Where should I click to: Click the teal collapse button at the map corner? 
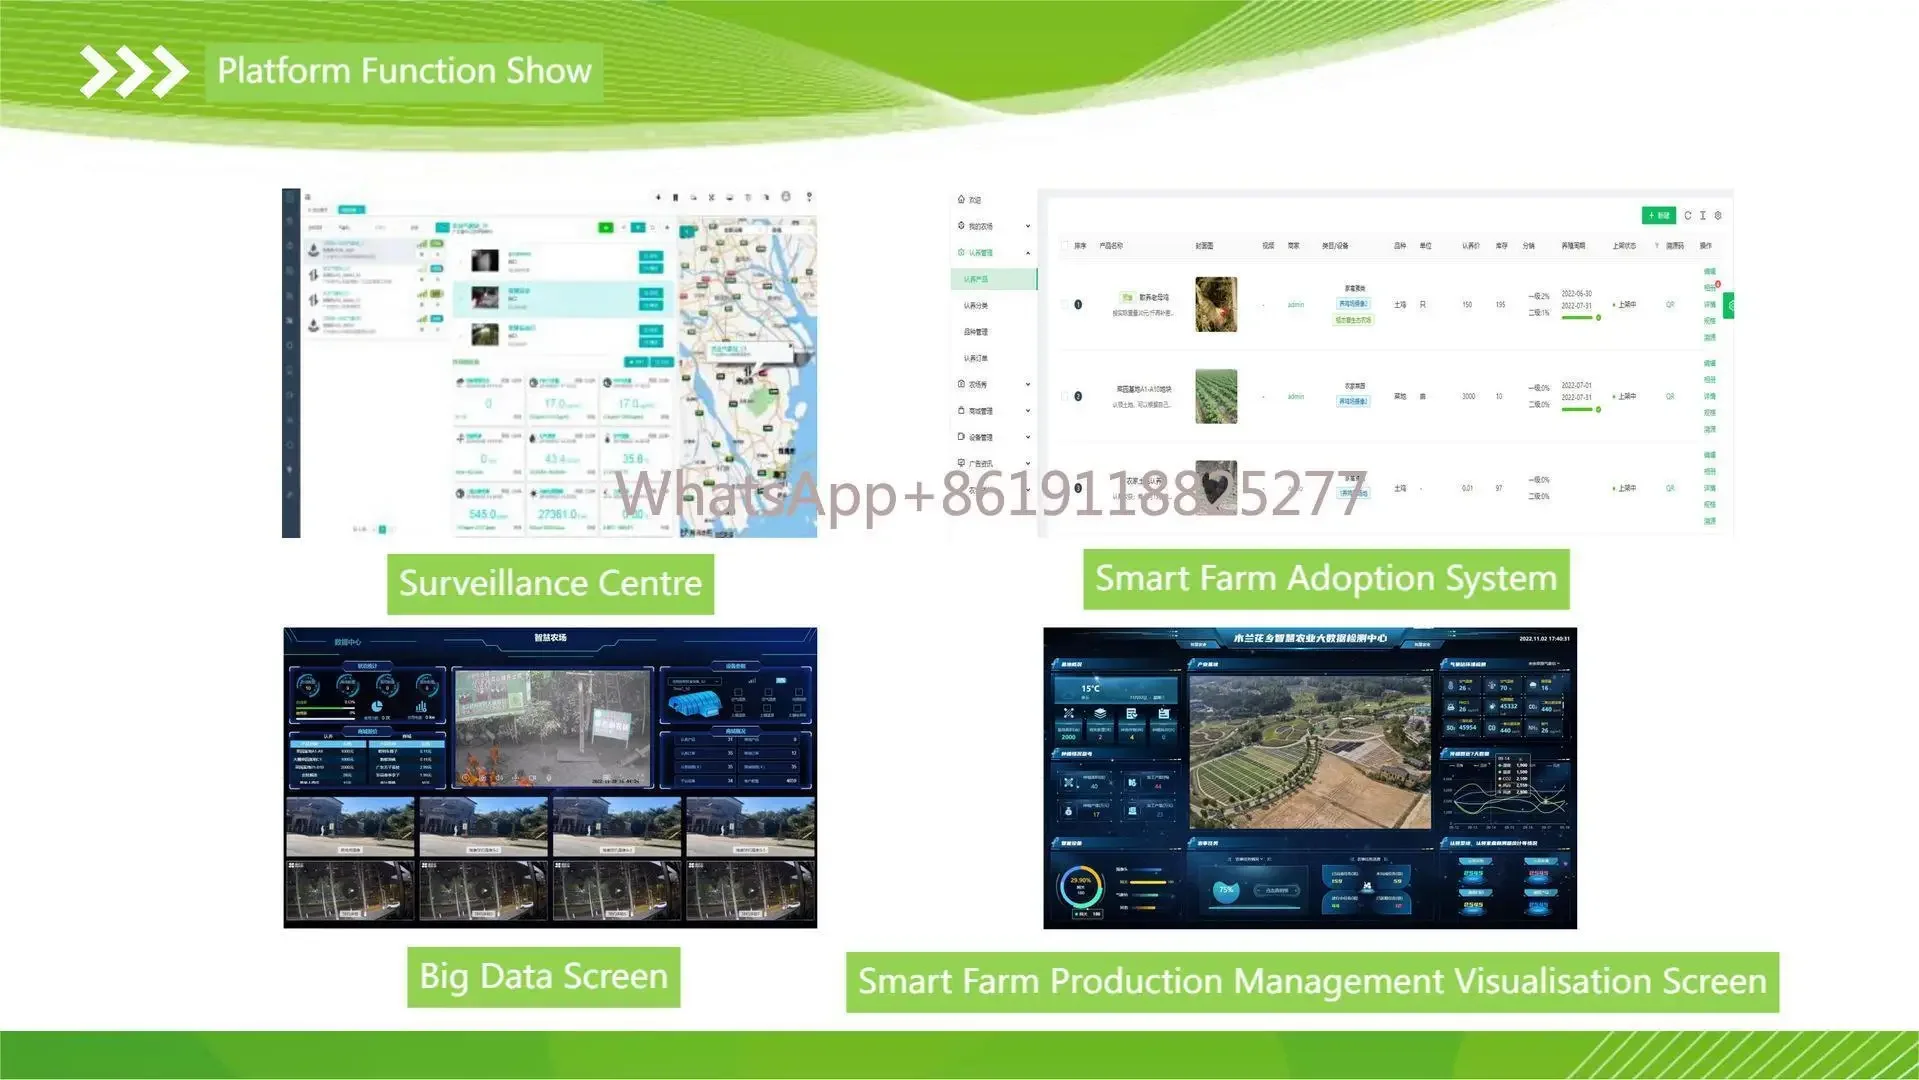pyautogui.click(x=687, y=231)
